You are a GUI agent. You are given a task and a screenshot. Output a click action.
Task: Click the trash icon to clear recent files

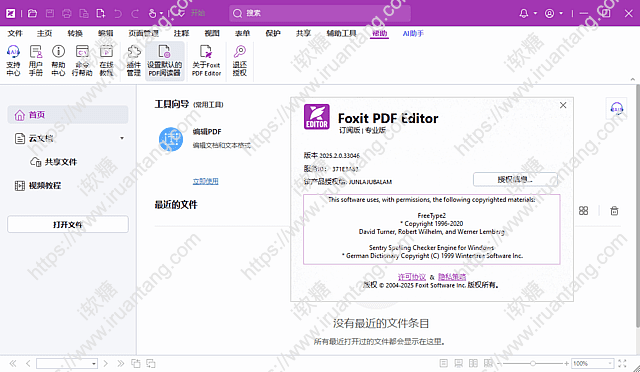[x=614, y=211]
